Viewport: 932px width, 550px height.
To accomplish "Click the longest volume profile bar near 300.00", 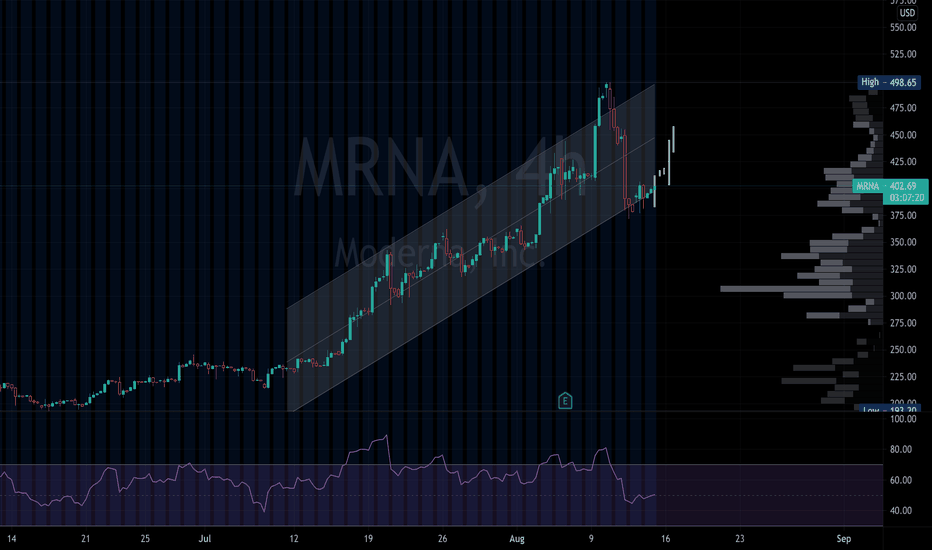I will [x=786, y=289].
